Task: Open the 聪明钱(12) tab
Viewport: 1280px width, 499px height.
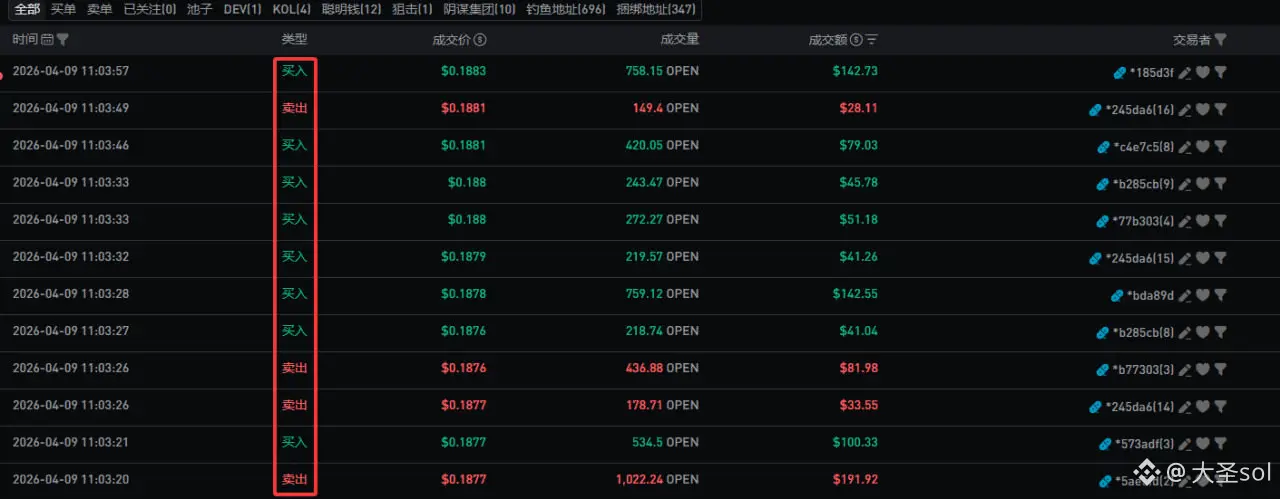Action: pyautogui.click(x=351, y=9)
